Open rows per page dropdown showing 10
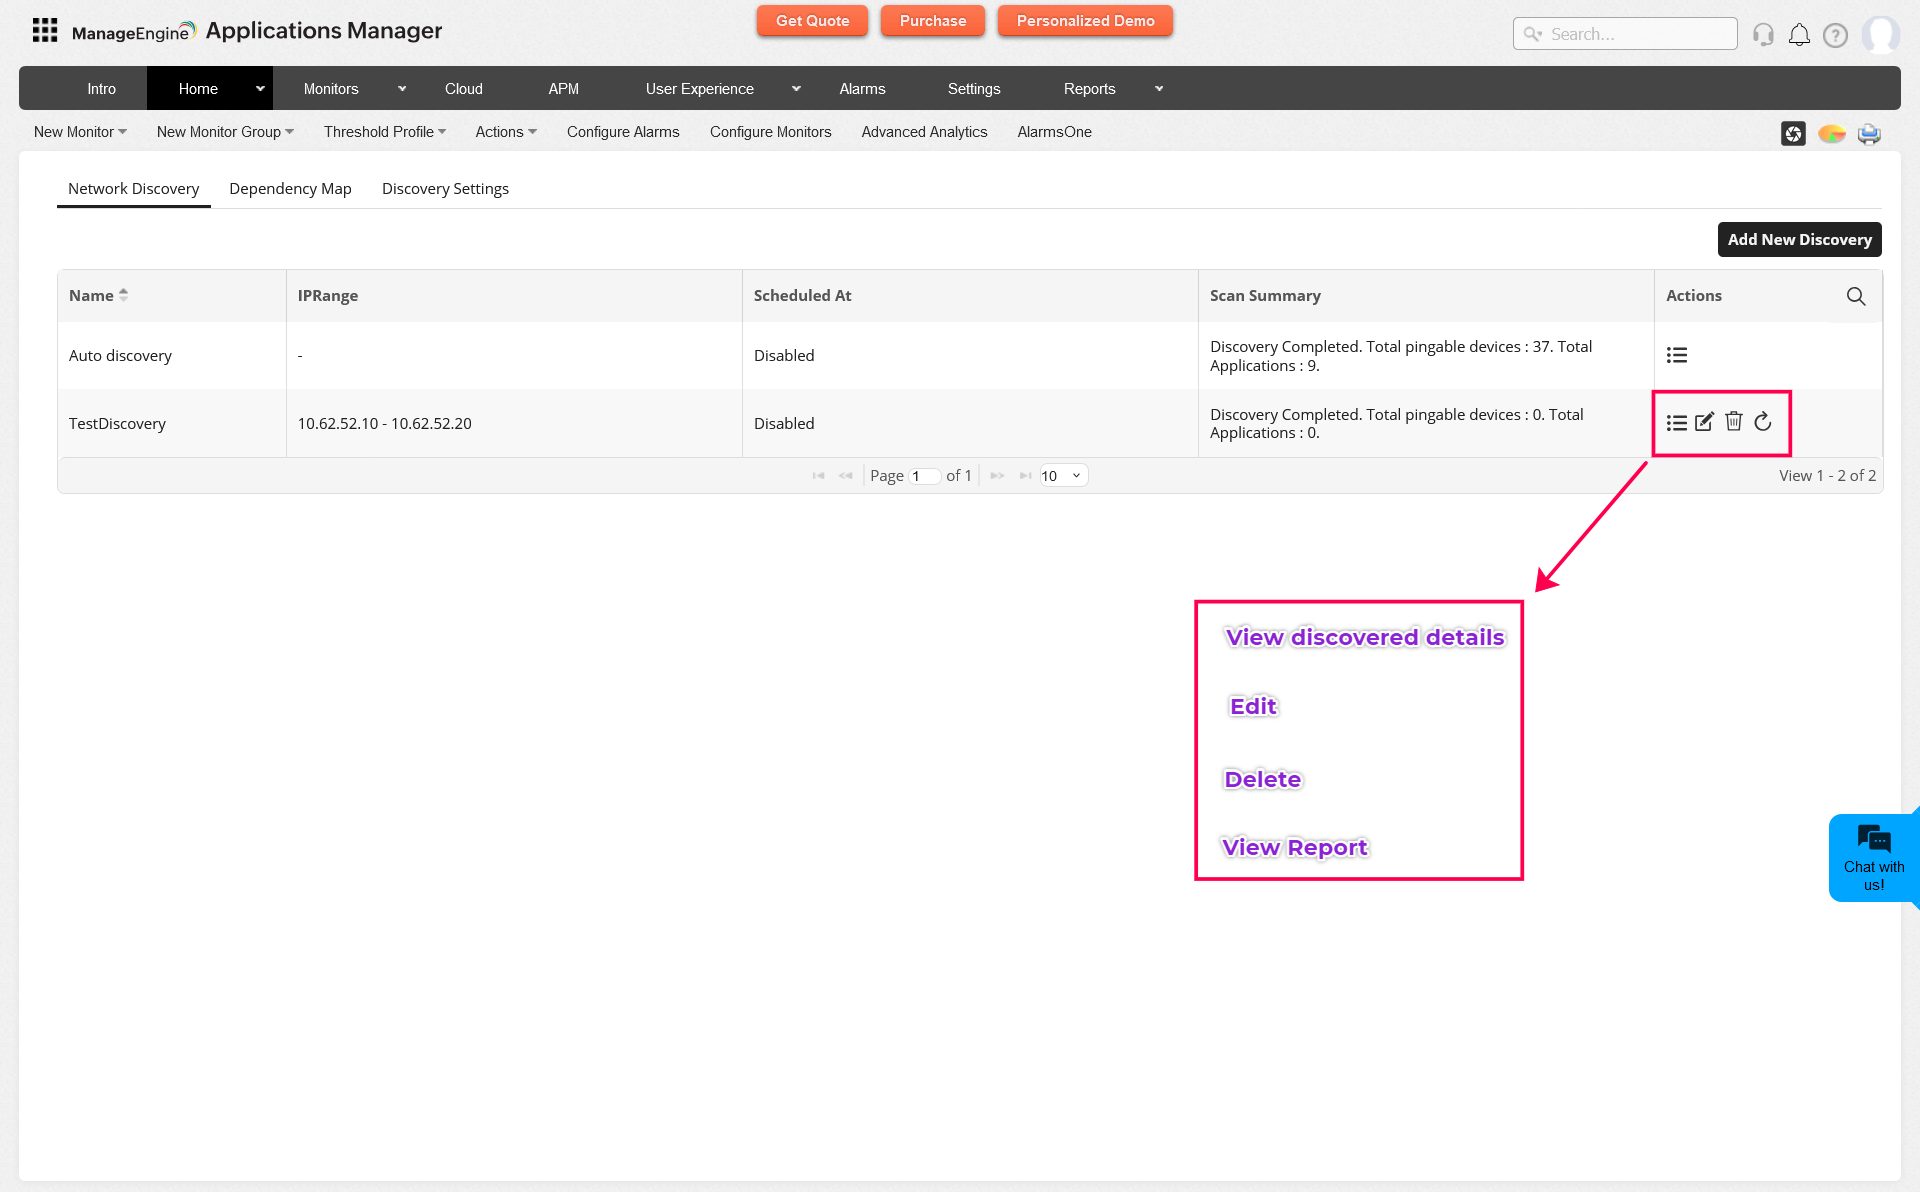The image size is (1920, 1192). (1062, 476)
